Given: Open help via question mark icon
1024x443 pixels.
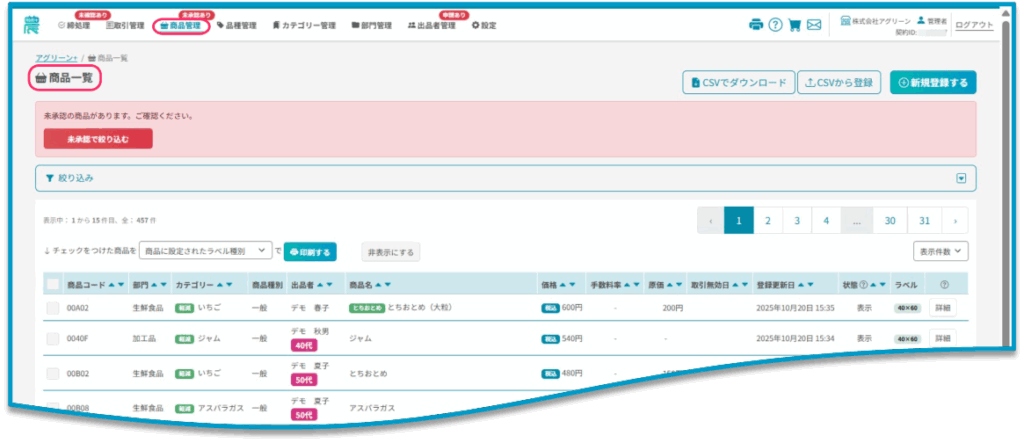Looking at the screenshot, I should tap(775, 25).
